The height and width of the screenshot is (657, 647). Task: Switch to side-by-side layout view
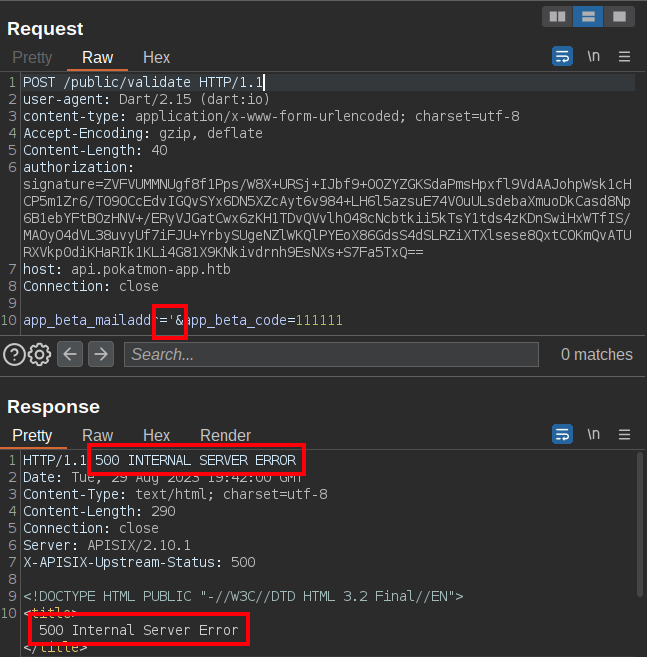(x=557, y=17)
